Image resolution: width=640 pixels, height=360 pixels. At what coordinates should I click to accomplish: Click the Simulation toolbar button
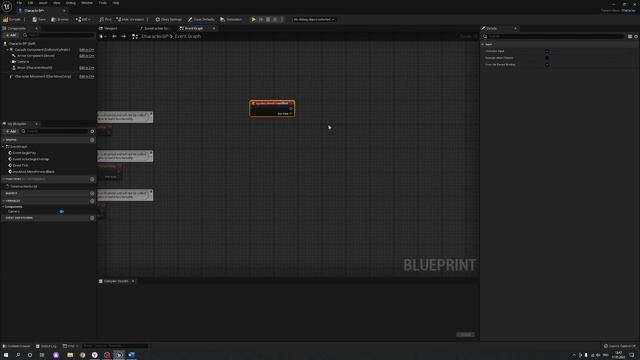231,19
